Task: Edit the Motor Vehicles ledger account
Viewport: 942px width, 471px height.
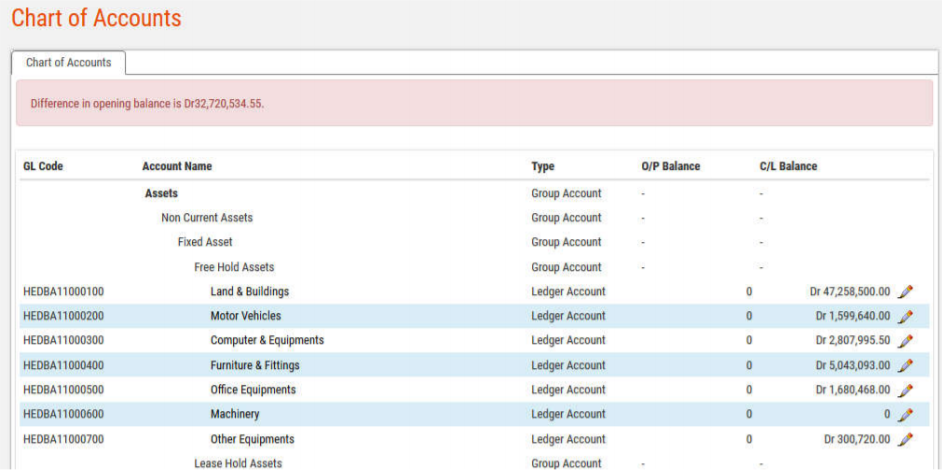Action: pyautogui.click(x=905, y=317)
